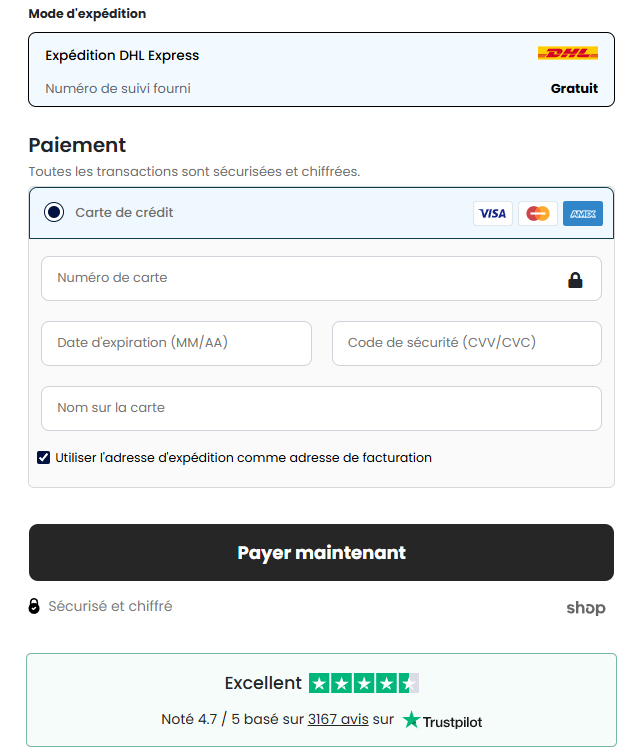Focus the Date d'expiration field

[176, 343]
